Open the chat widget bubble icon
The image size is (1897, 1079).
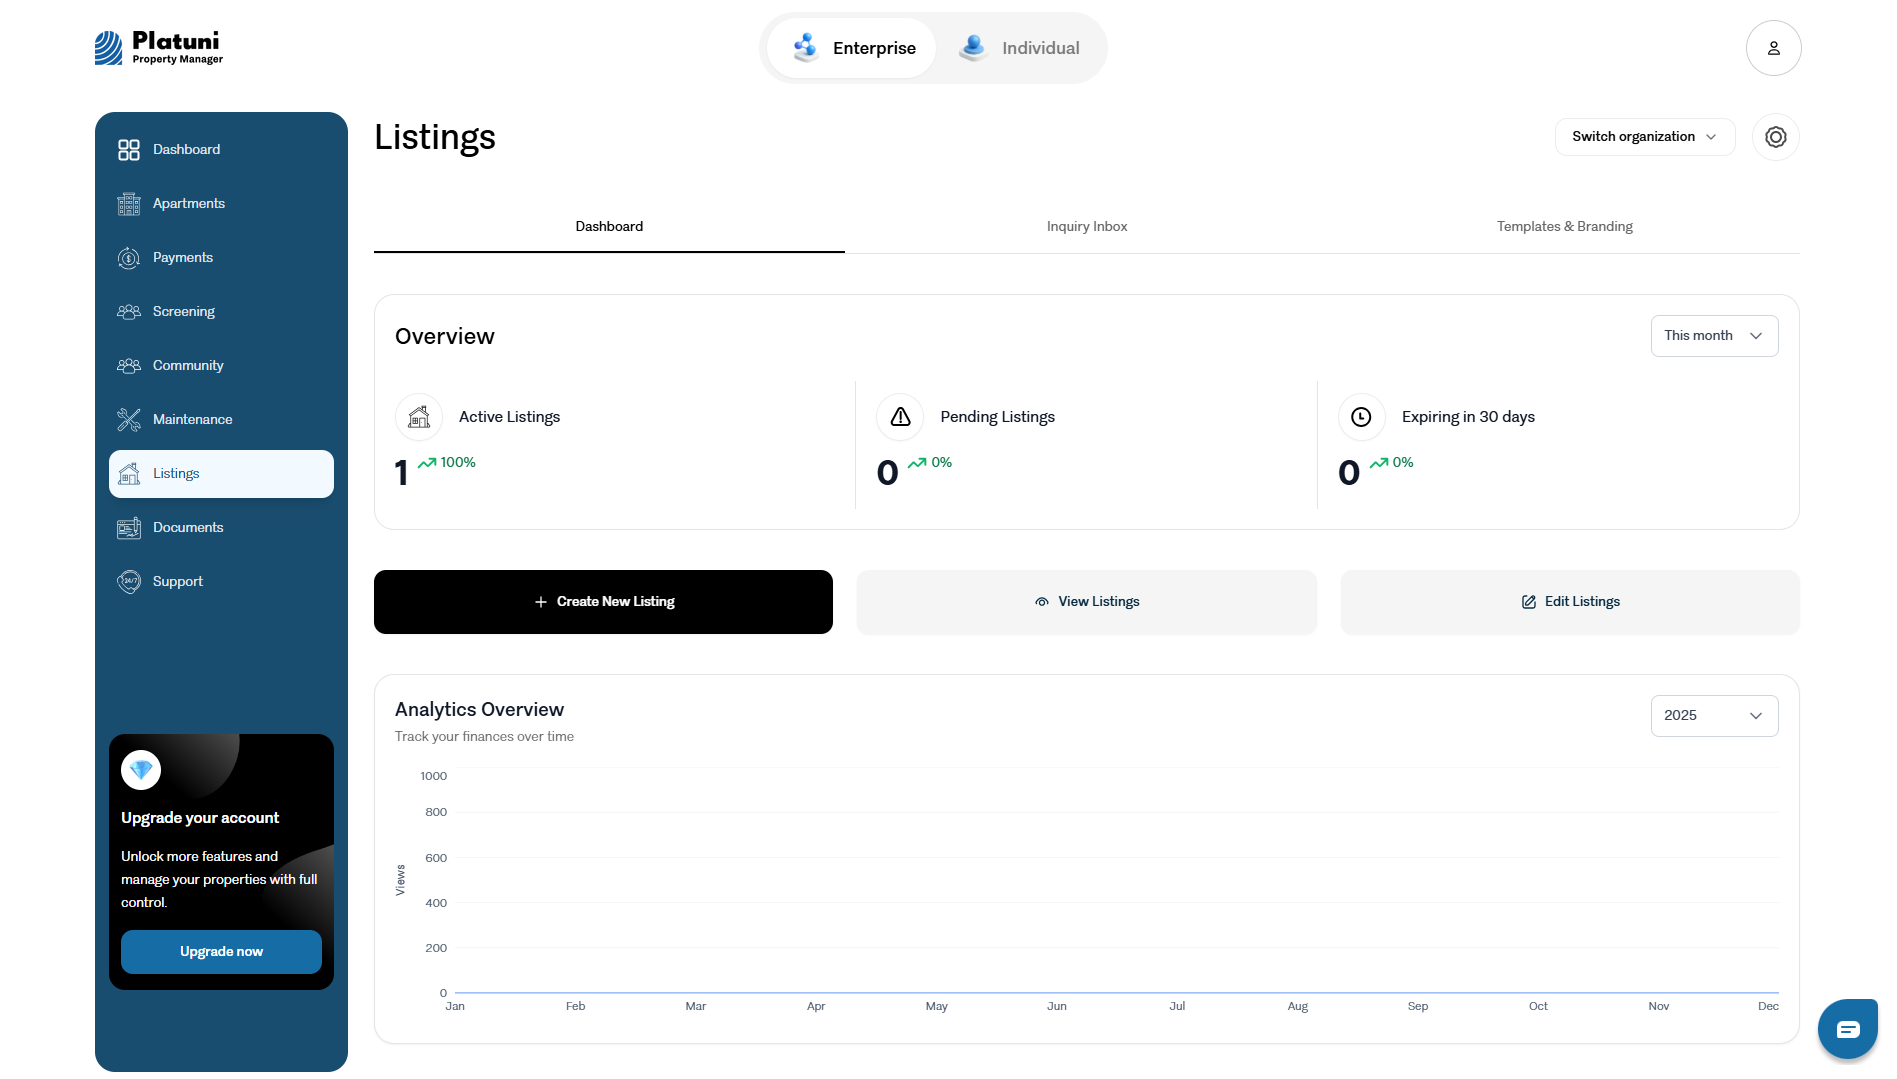coord(1847,1029)
